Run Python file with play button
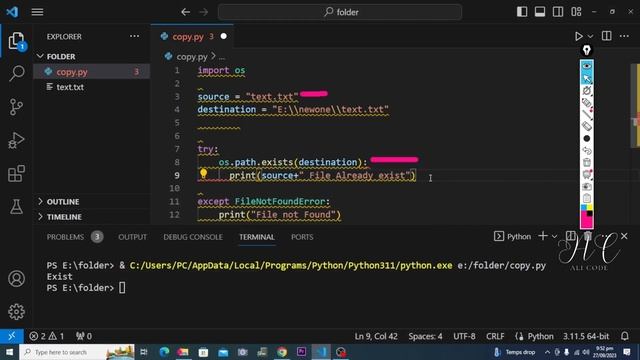This screenshot has height=360, width=640. [x=578, y=36]
